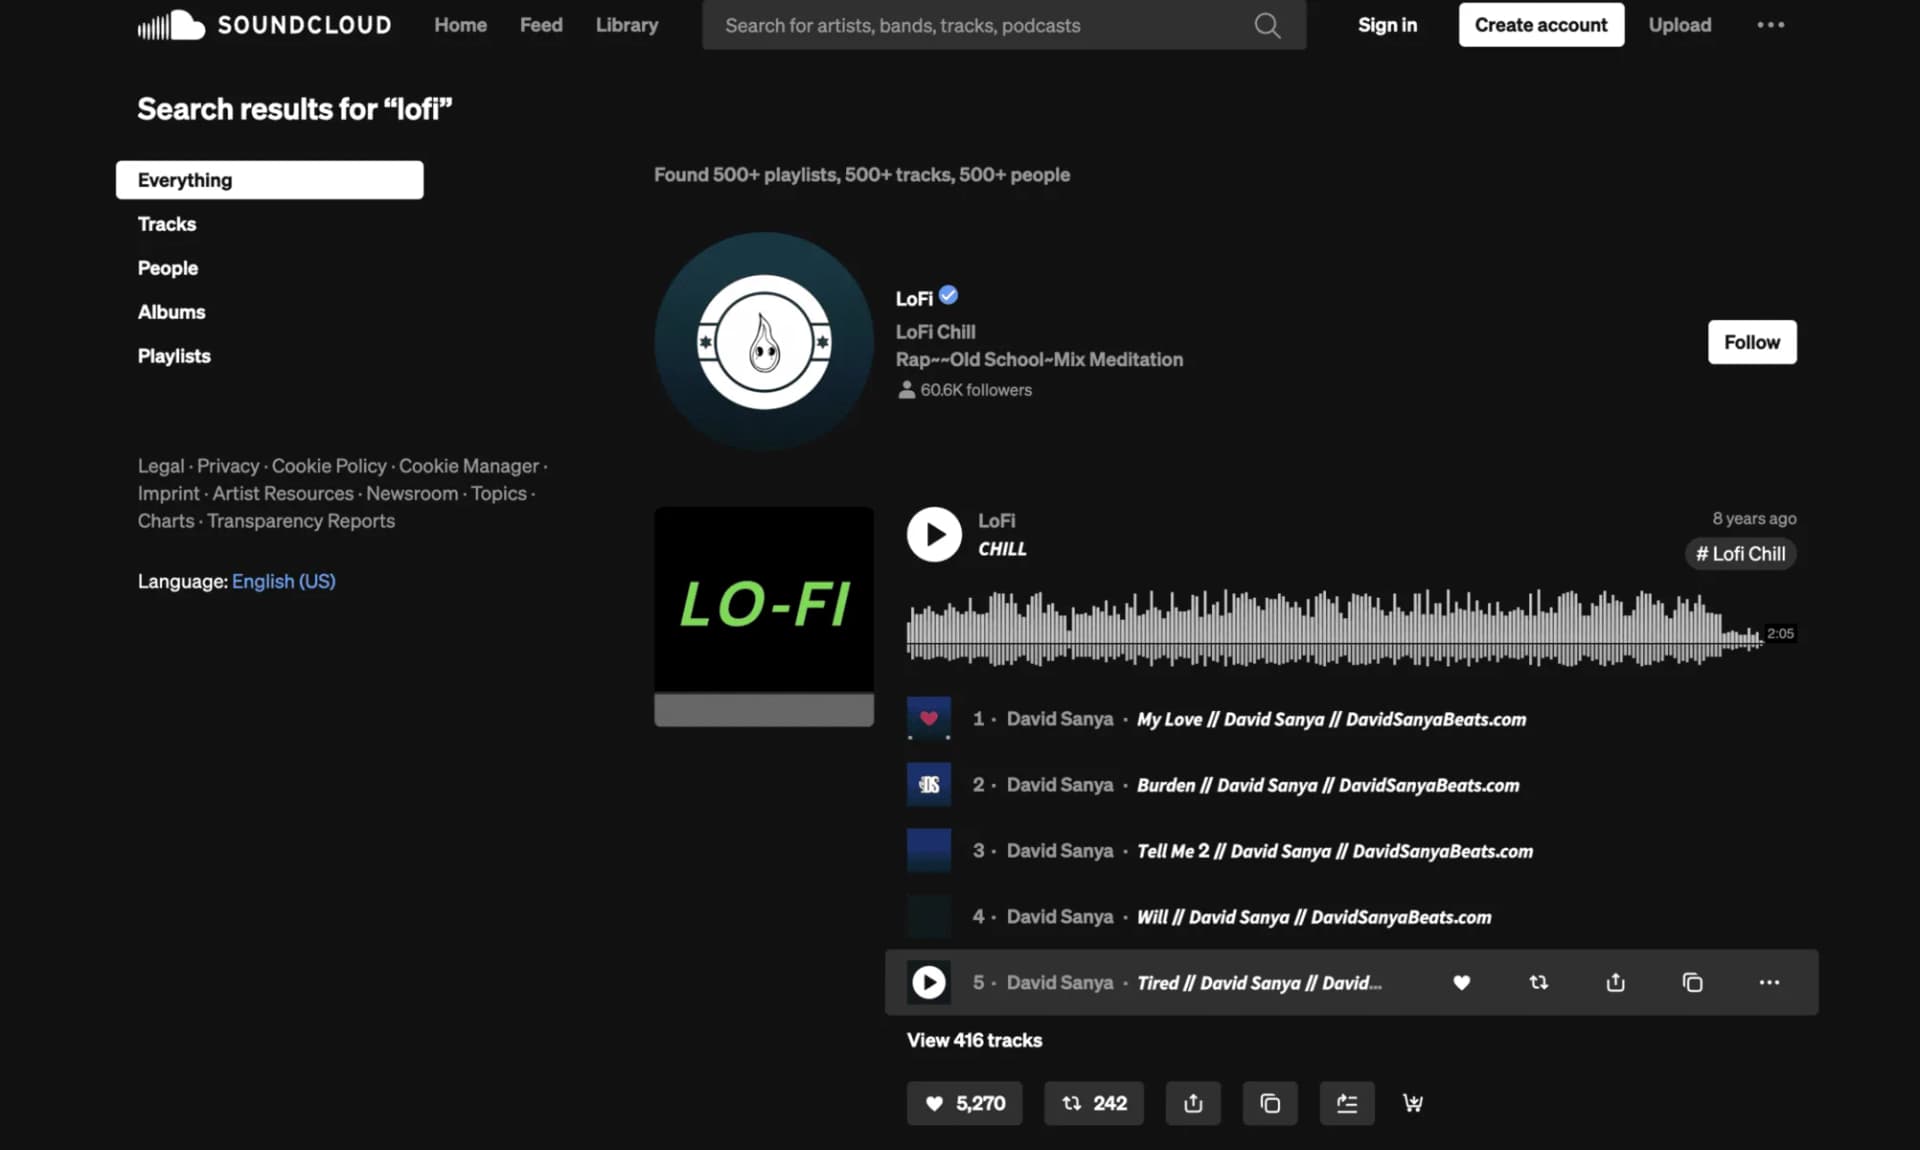
Task: Open the Newsroom footer link
Action: tap(412, 493)
